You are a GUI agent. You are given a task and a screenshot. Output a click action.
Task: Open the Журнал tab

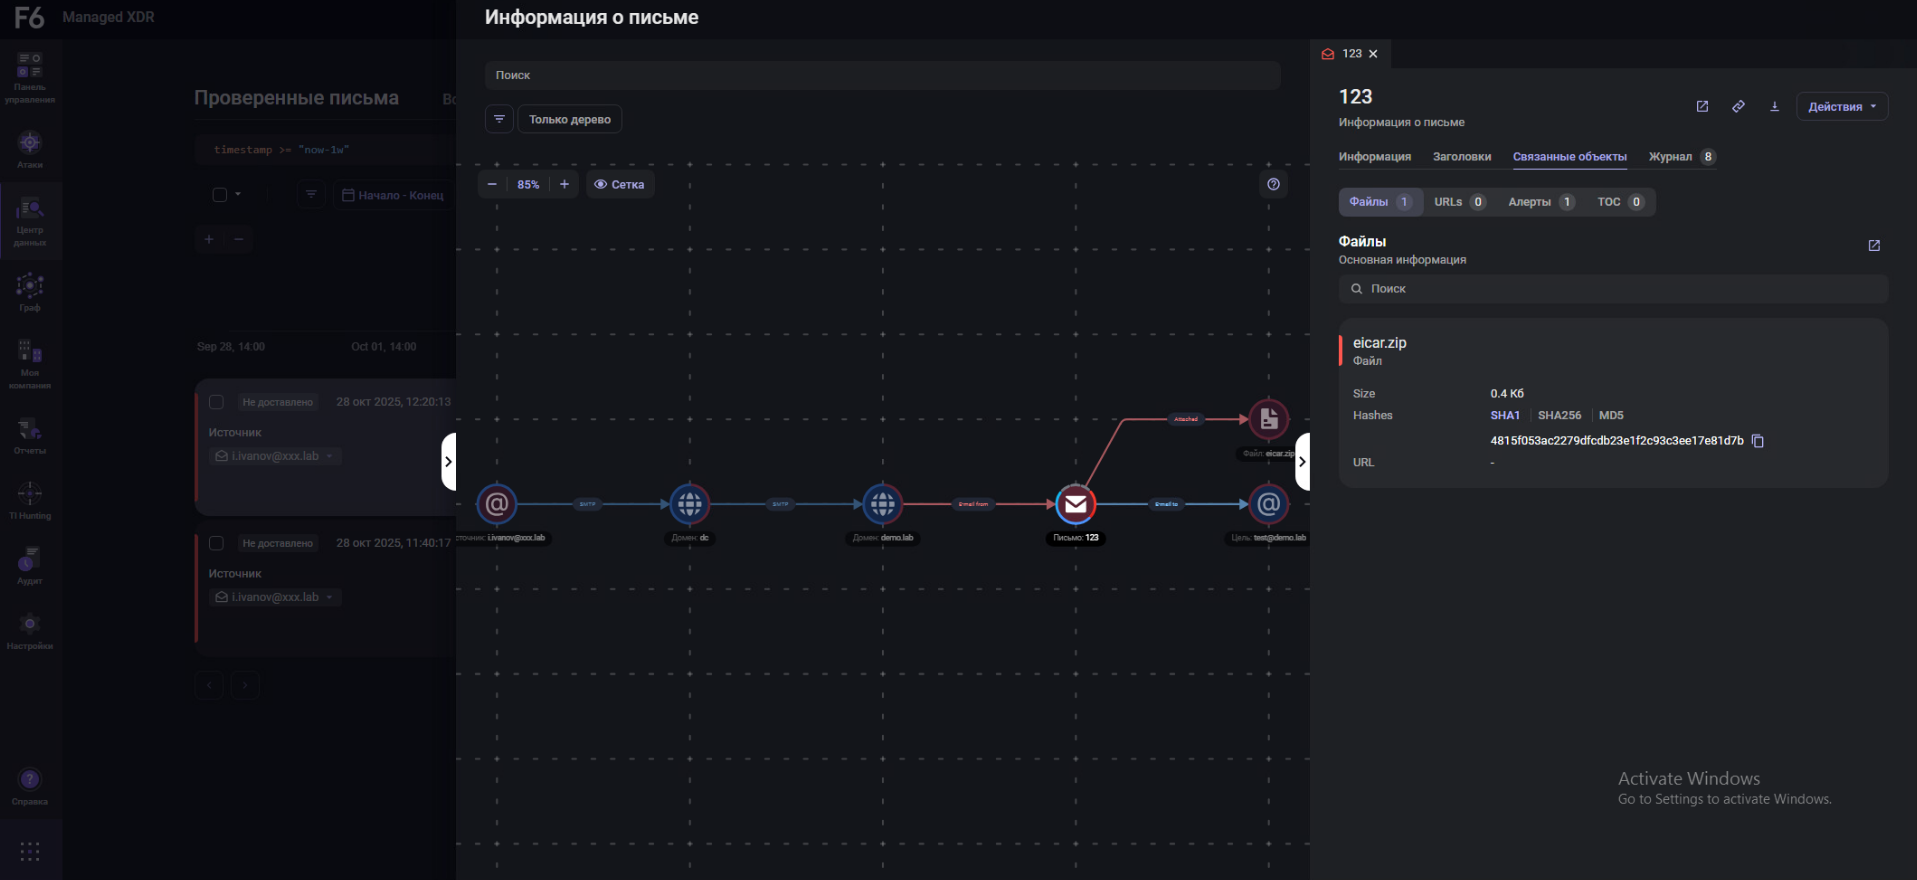coord(1670,157)
